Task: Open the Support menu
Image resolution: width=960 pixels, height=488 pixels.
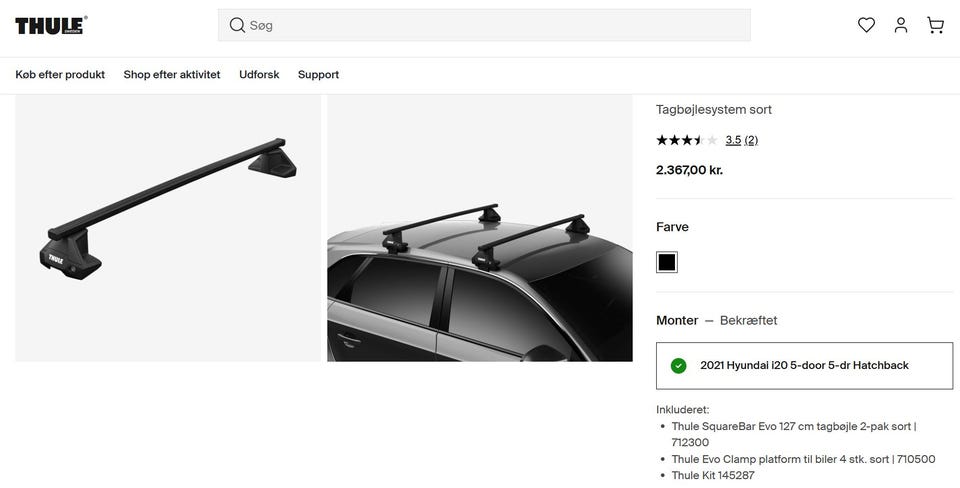Action: (318, 75)
